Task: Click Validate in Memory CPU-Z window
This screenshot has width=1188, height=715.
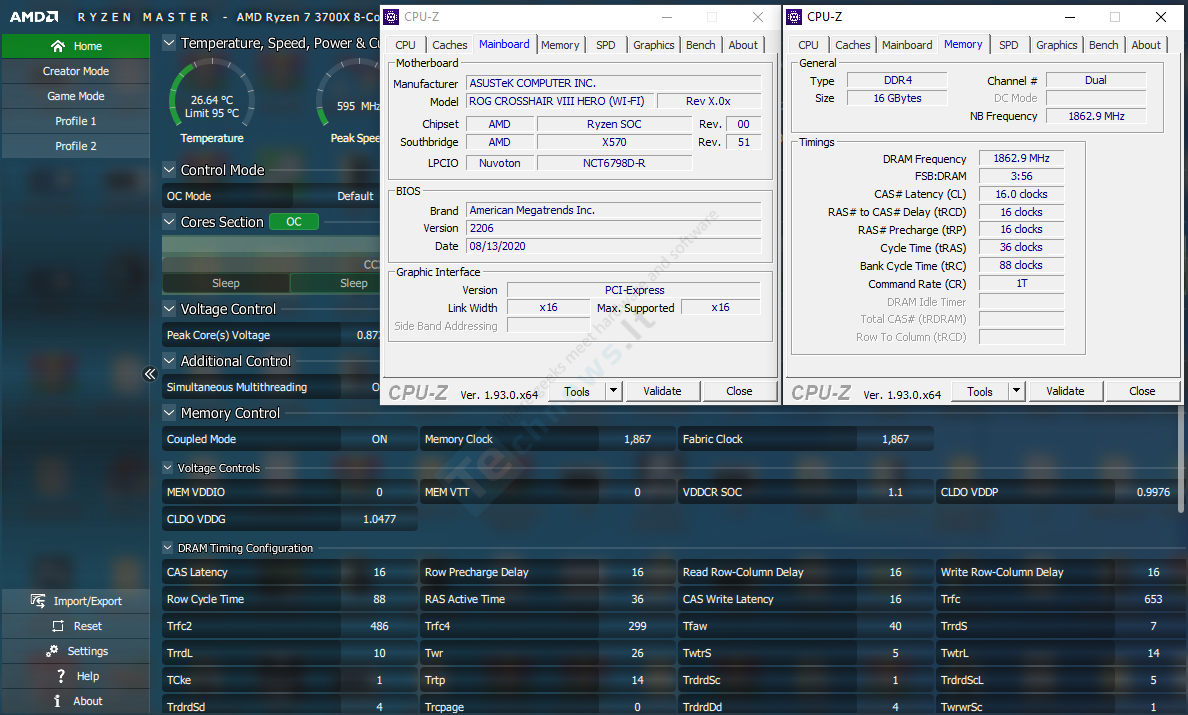Action: pos(1065,391)
